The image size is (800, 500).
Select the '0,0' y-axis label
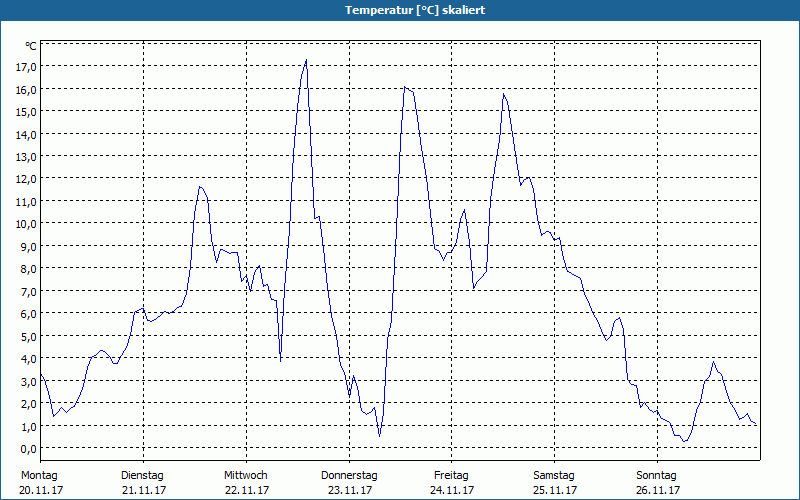(x=28, y=448)
